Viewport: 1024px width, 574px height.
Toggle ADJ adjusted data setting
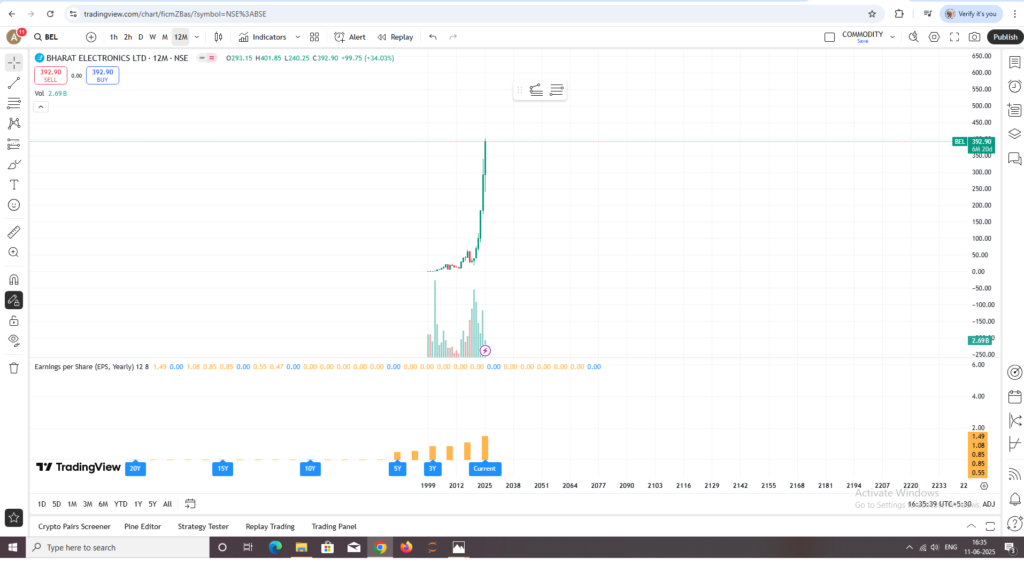(x=989, y=504)
